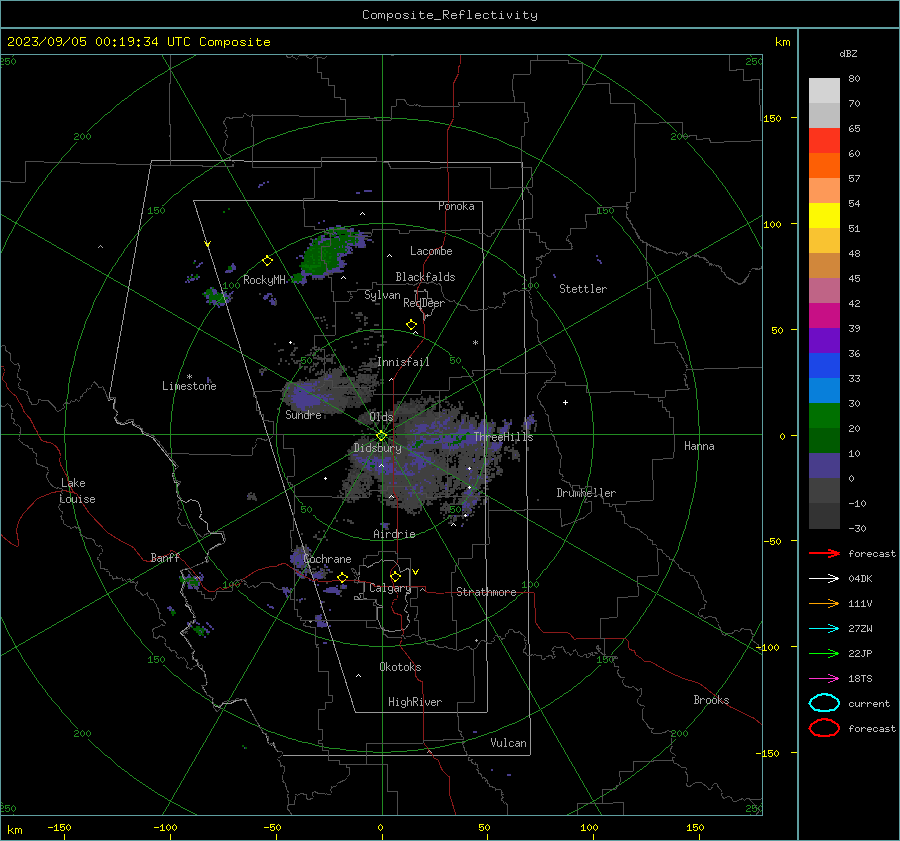900x841 pixels.
Task: Click the Sundre town label
Action: (x=303, y=414)
